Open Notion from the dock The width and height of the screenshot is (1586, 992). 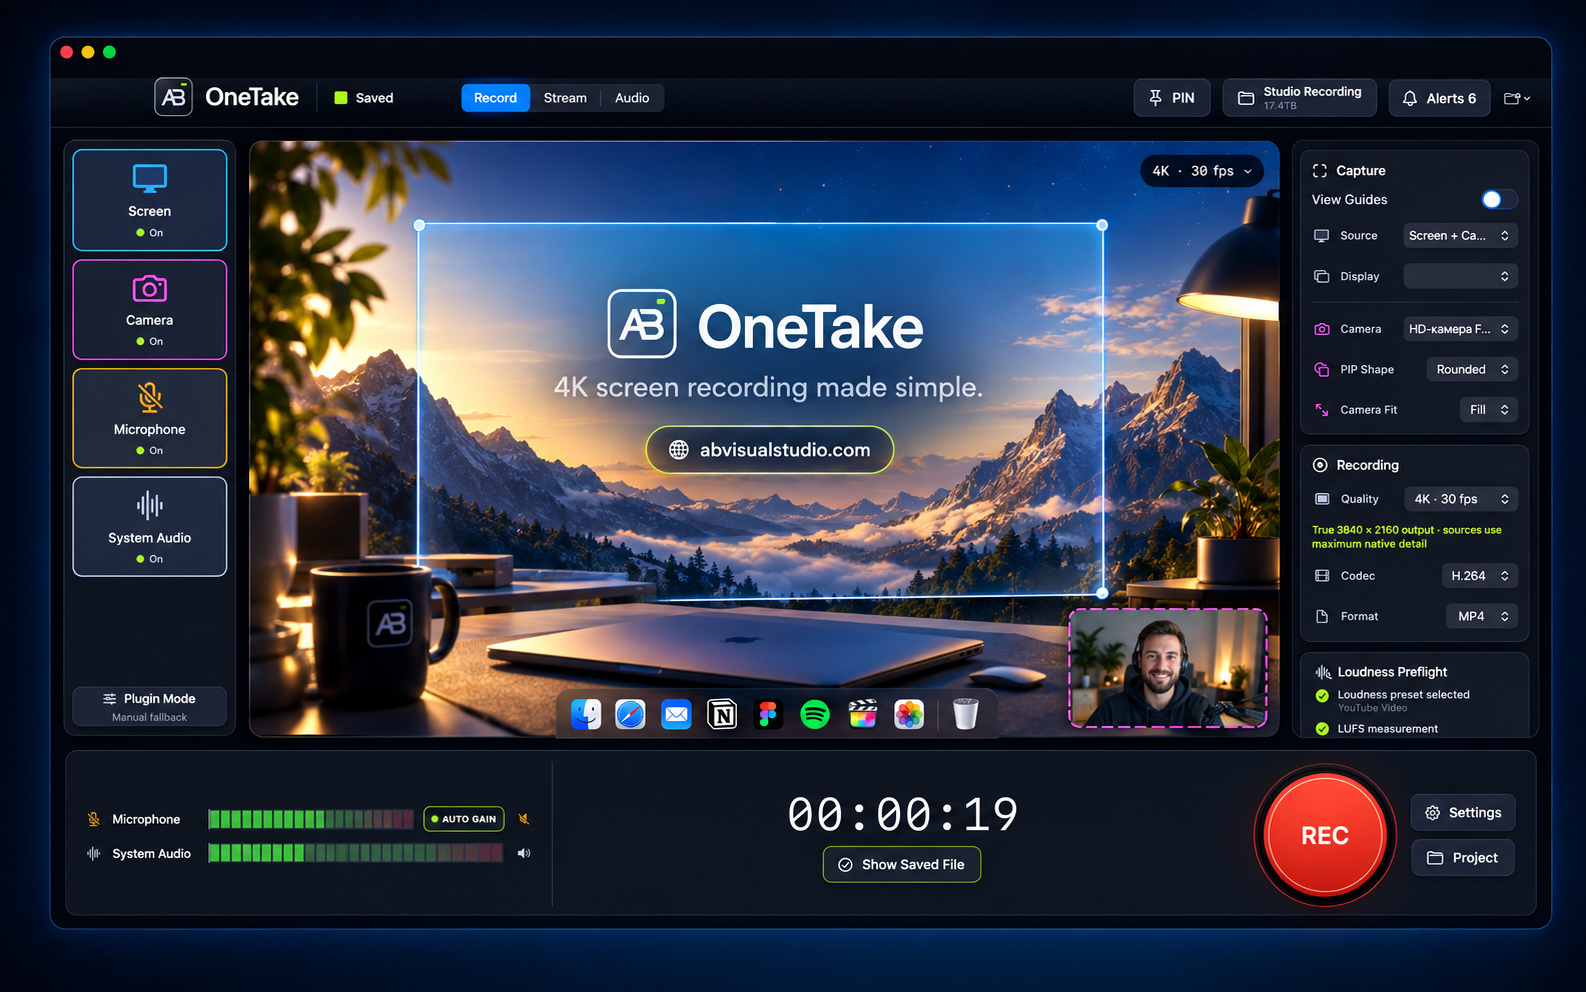(722, 714)
